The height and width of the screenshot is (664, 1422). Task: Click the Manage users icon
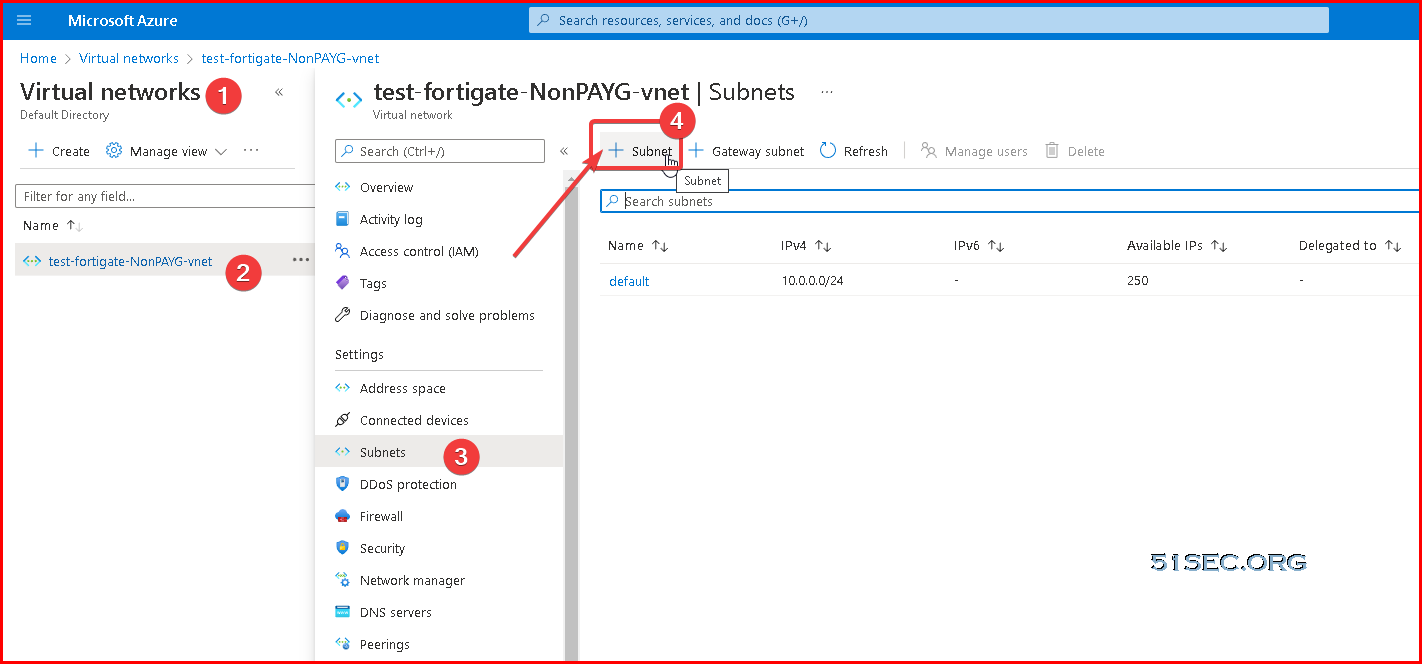pos(929,151)
